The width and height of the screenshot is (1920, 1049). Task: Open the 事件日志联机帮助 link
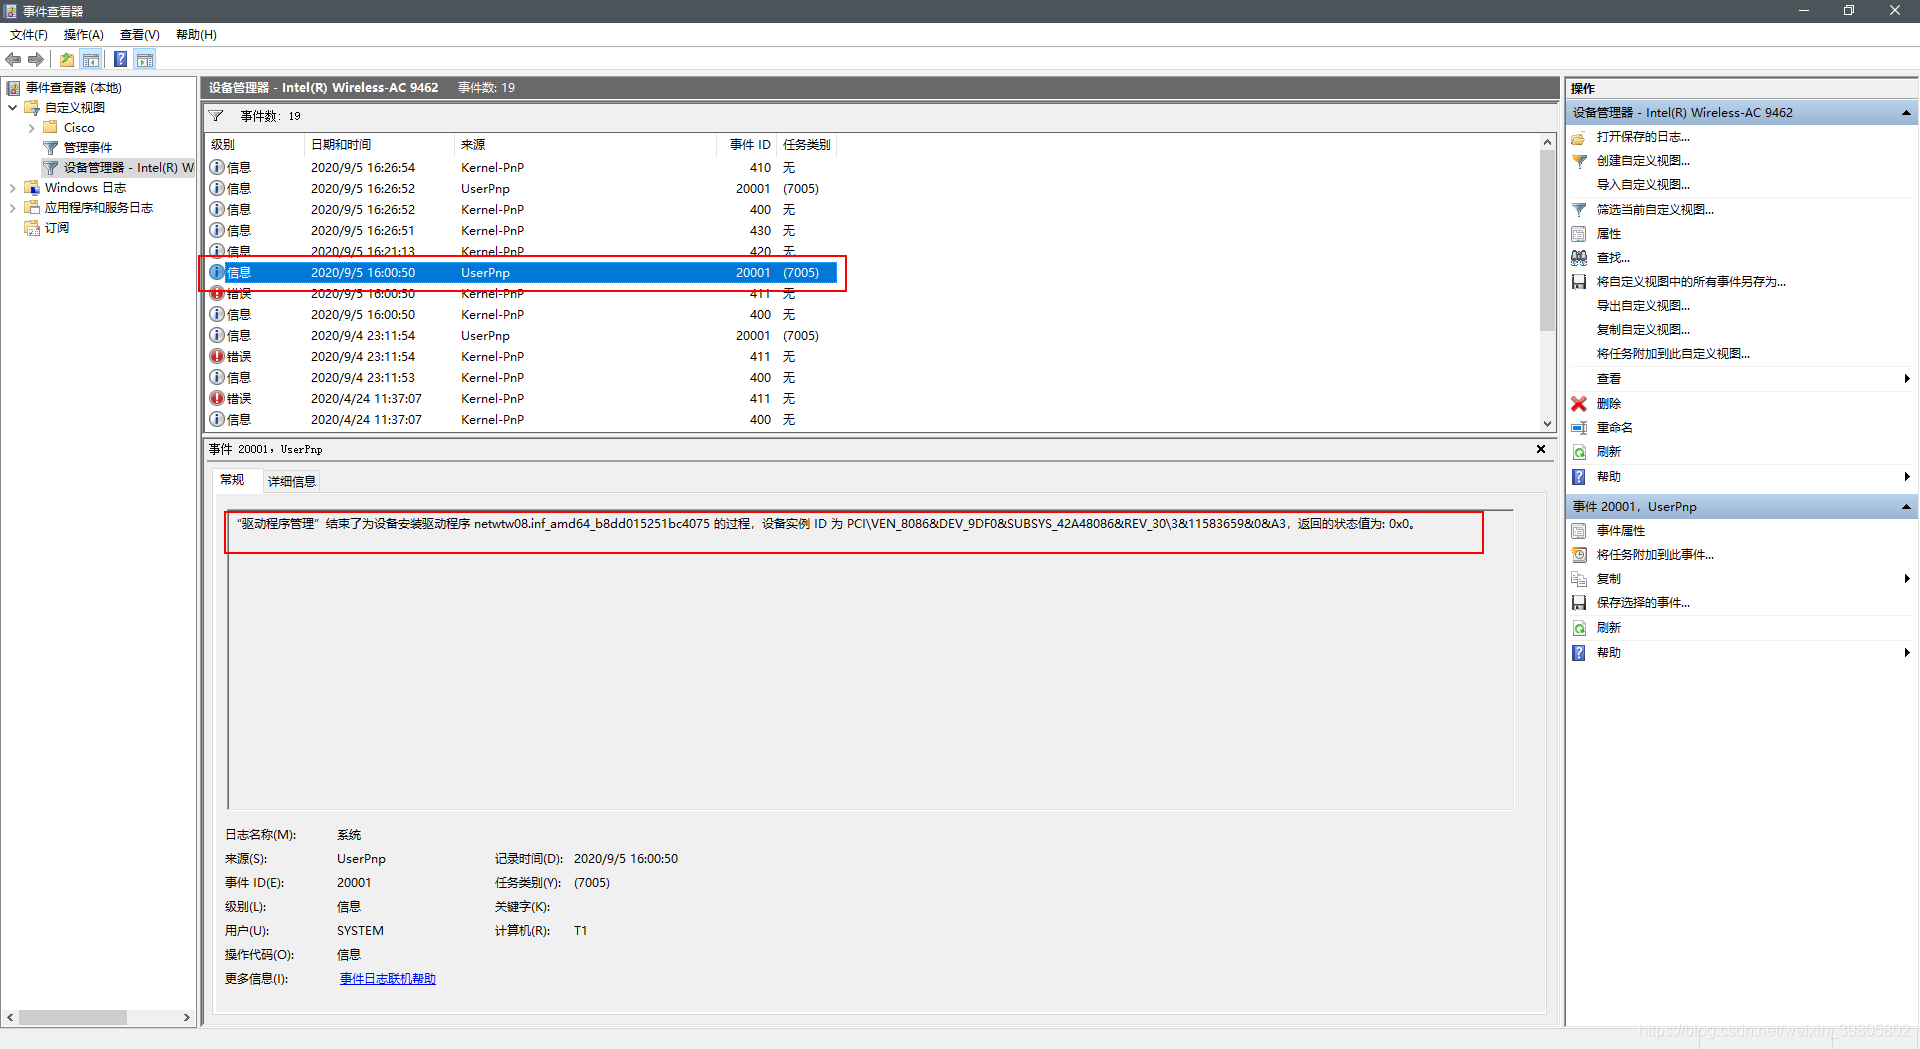point(388,979)
